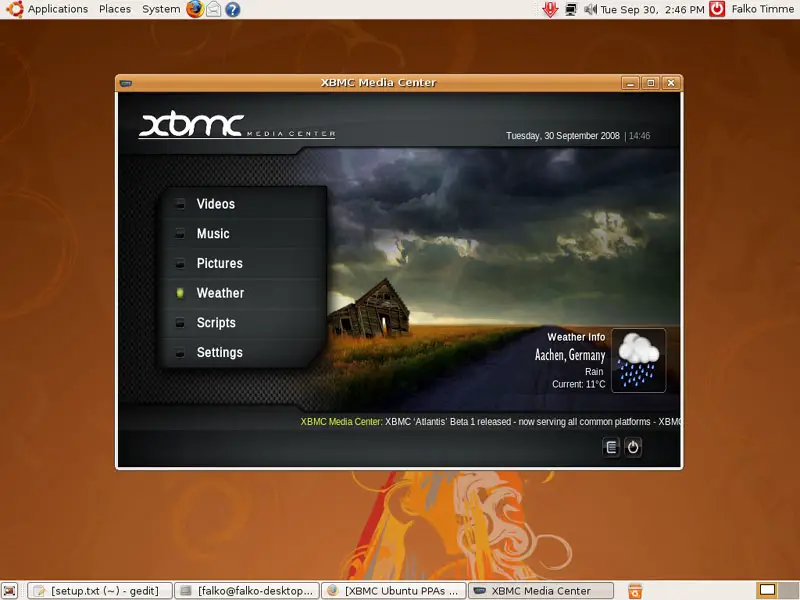Screen dimensions: 800x600
Task: Click the network connection tray icon
Action: pos(571,9)
